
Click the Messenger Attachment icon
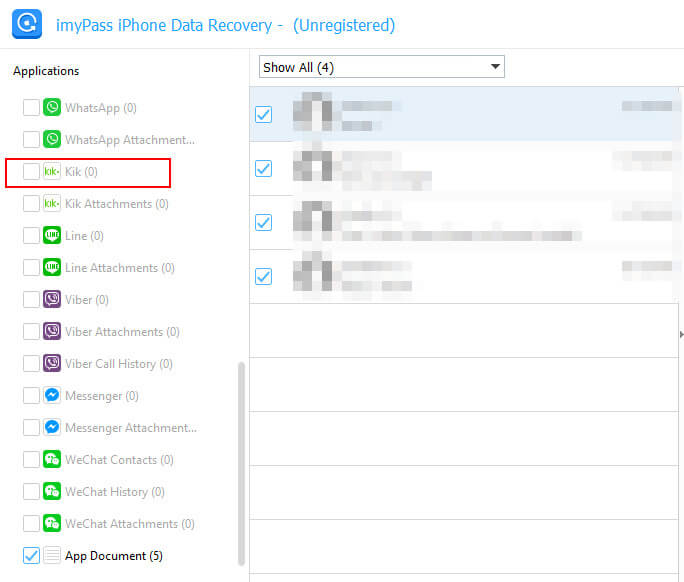tap(52, 427)
